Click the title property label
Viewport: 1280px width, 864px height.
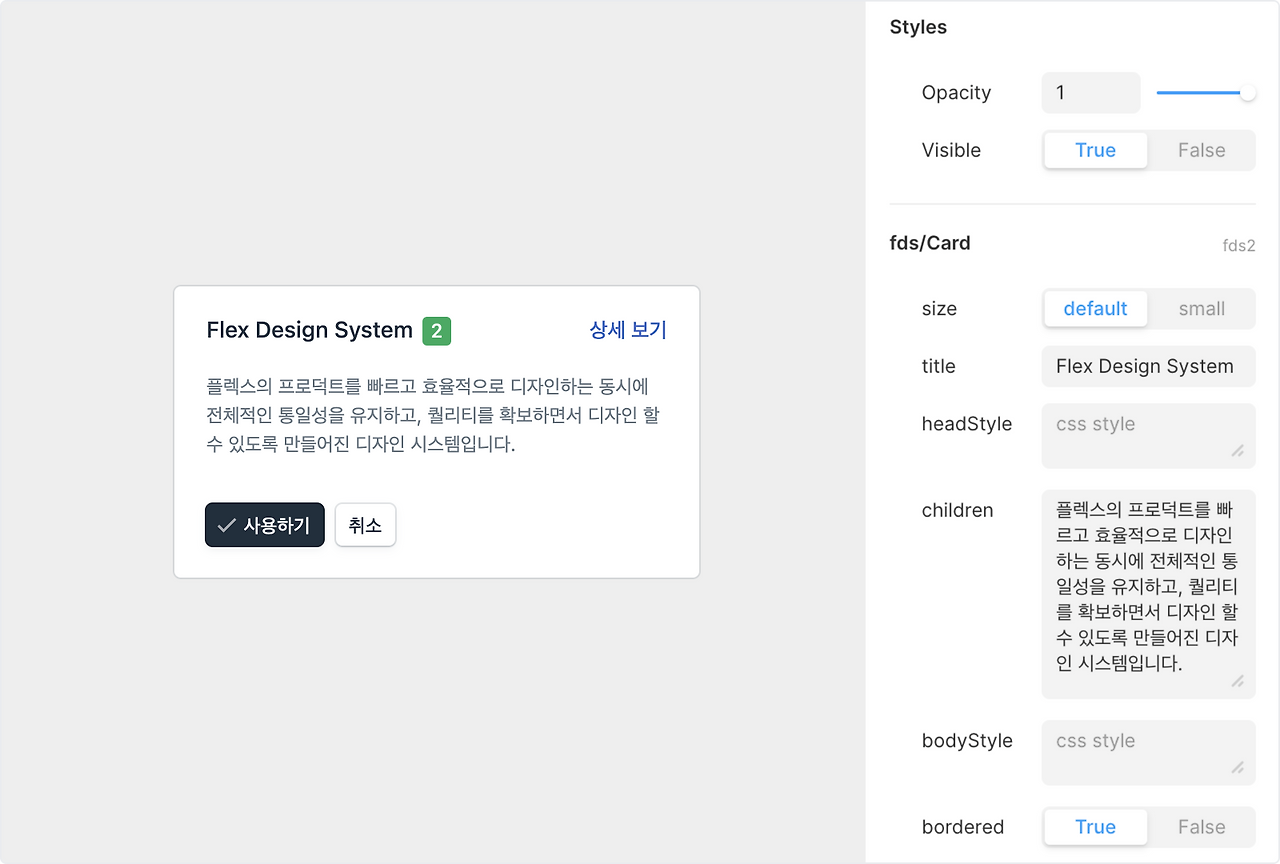pos(938,367)
